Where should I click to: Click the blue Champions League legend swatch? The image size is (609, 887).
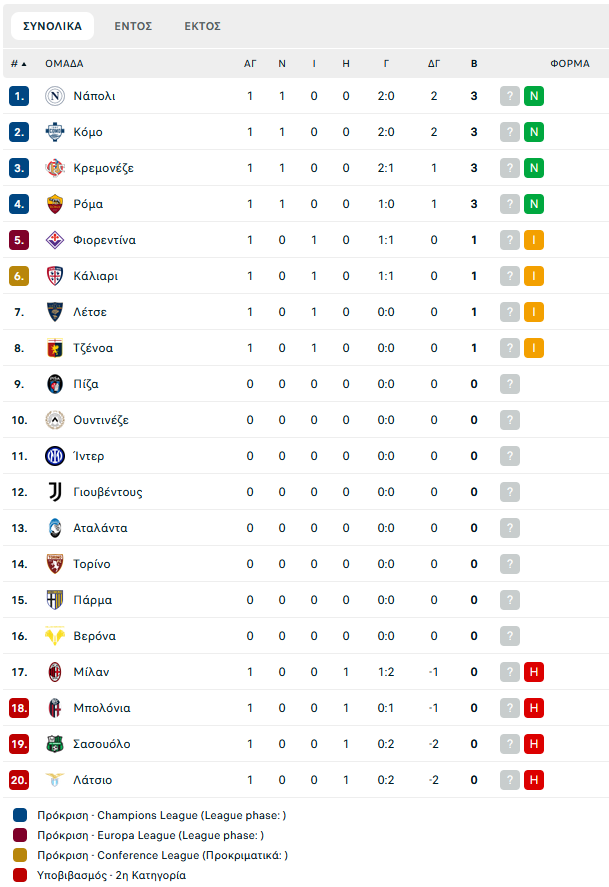[x=20, y=815]
